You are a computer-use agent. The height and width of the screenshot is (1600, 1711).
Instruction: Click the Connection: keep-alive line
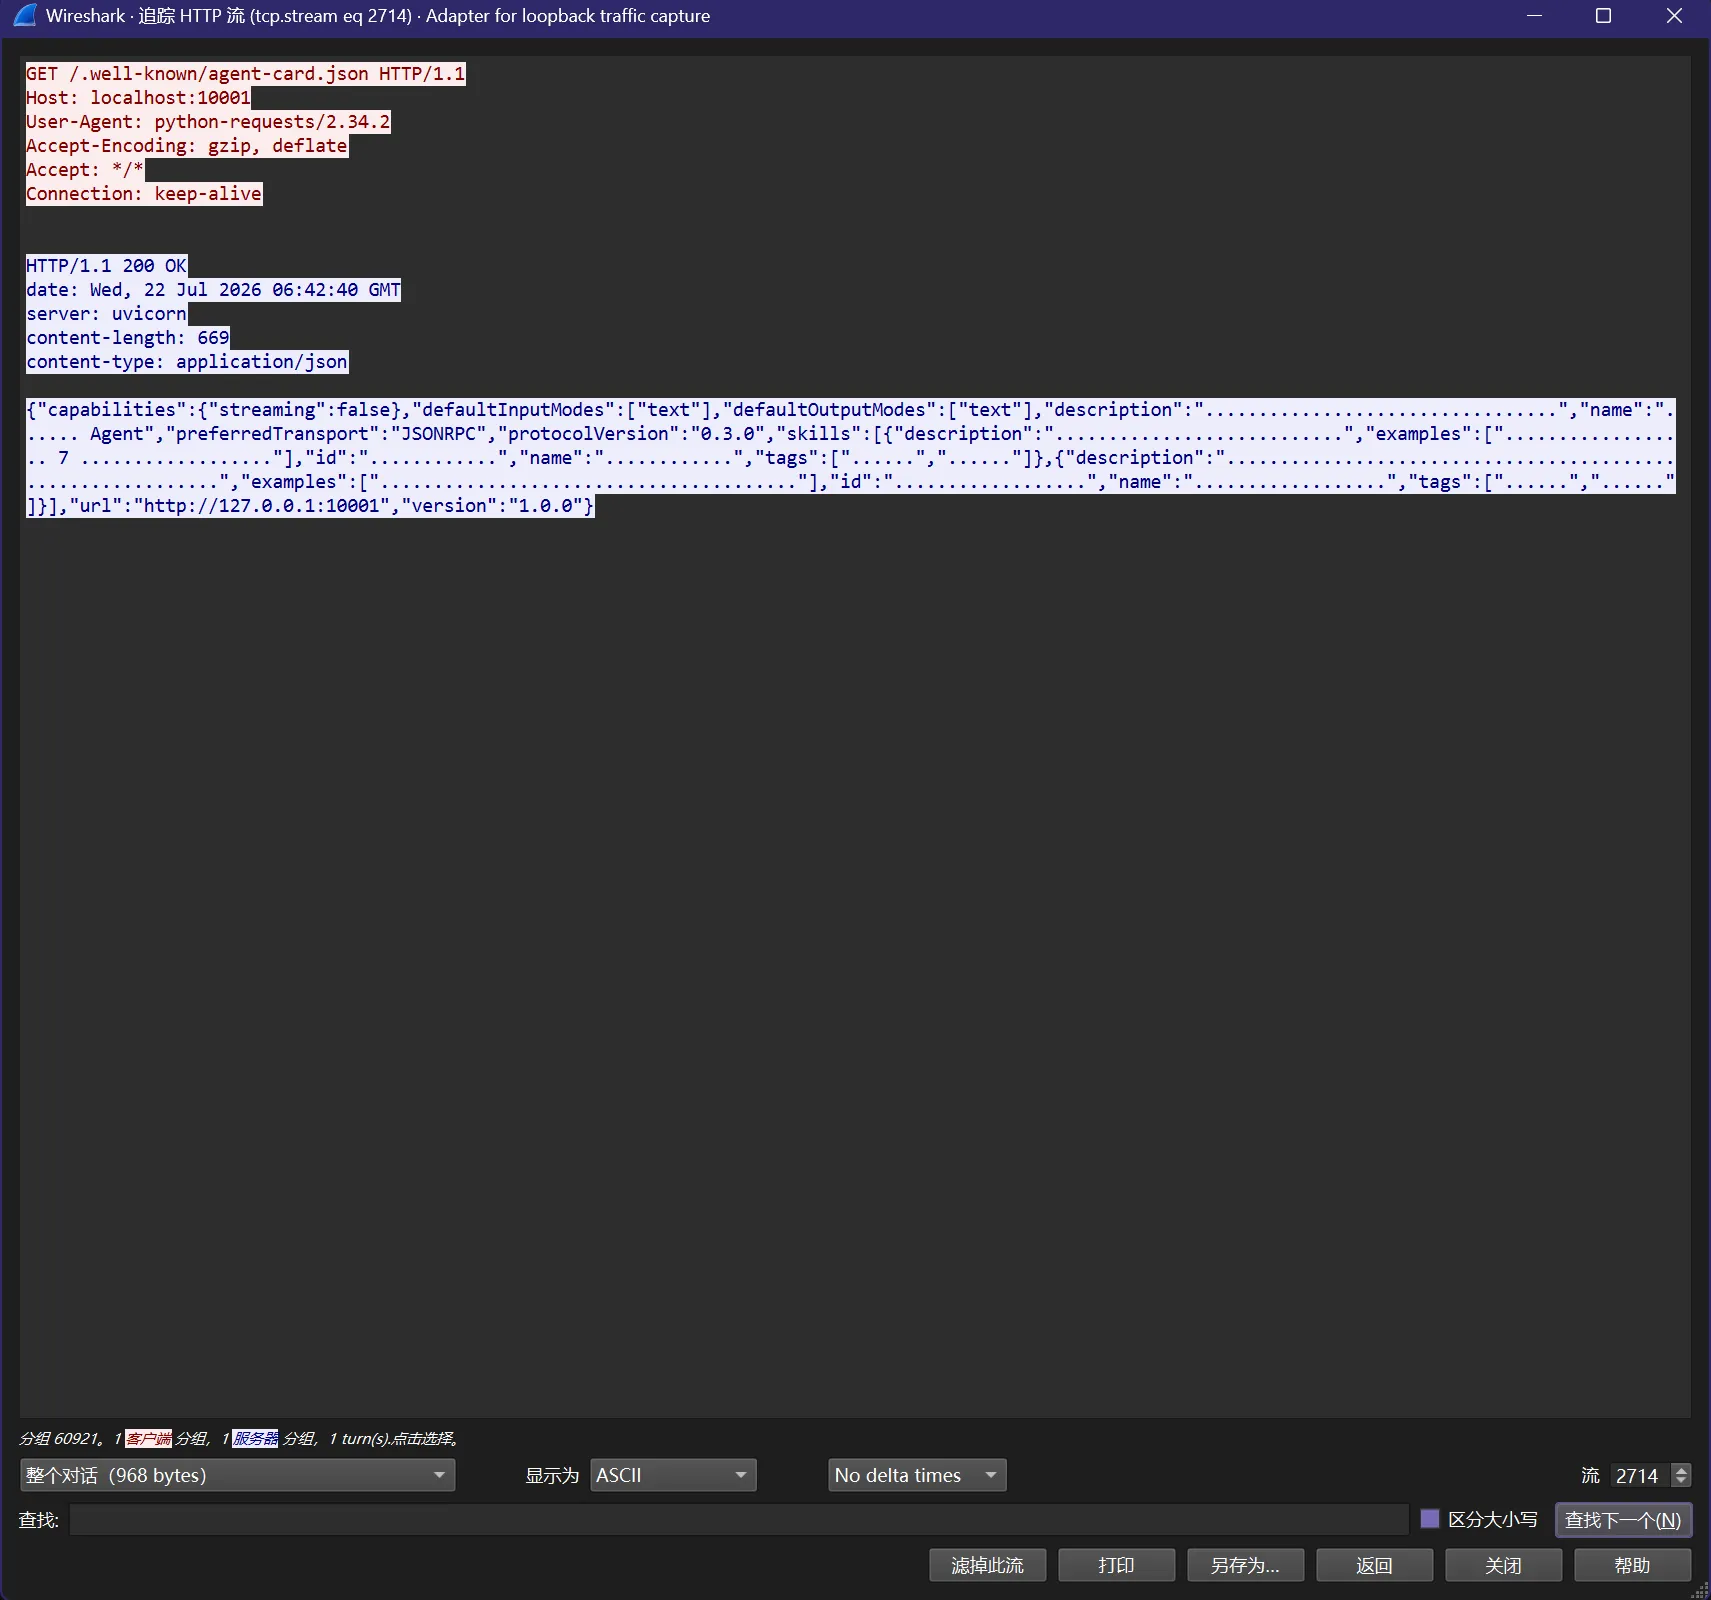click(x=144, y=194)
